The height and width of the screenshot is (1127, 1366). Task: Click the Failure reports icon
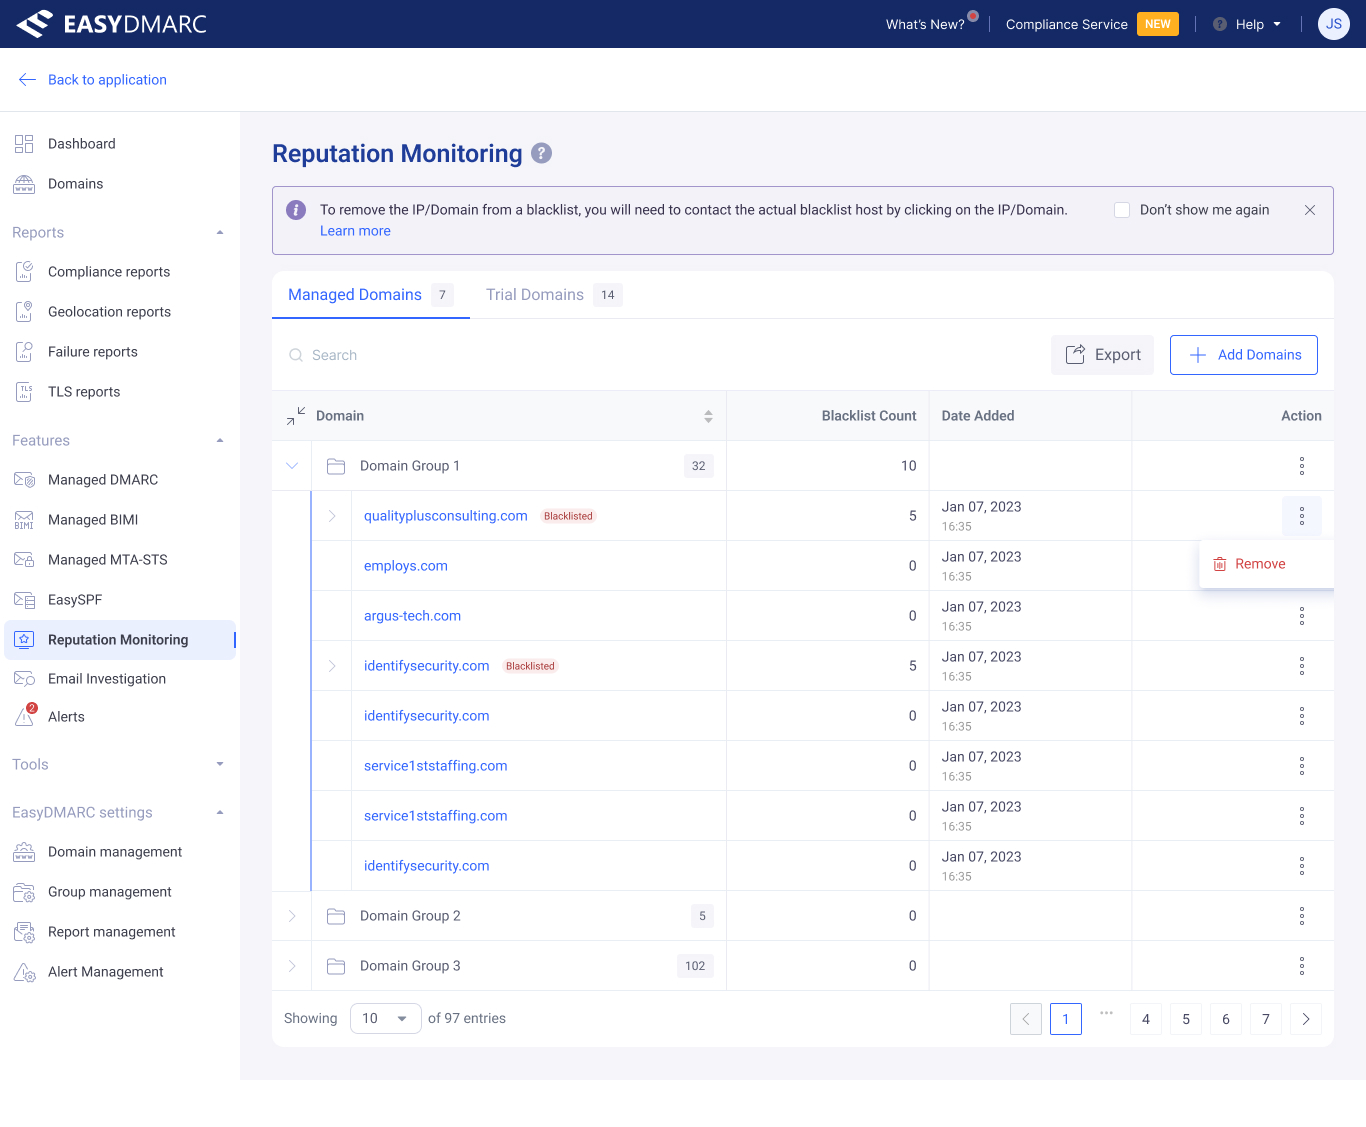pyautogui.click(x=24, y=352)
